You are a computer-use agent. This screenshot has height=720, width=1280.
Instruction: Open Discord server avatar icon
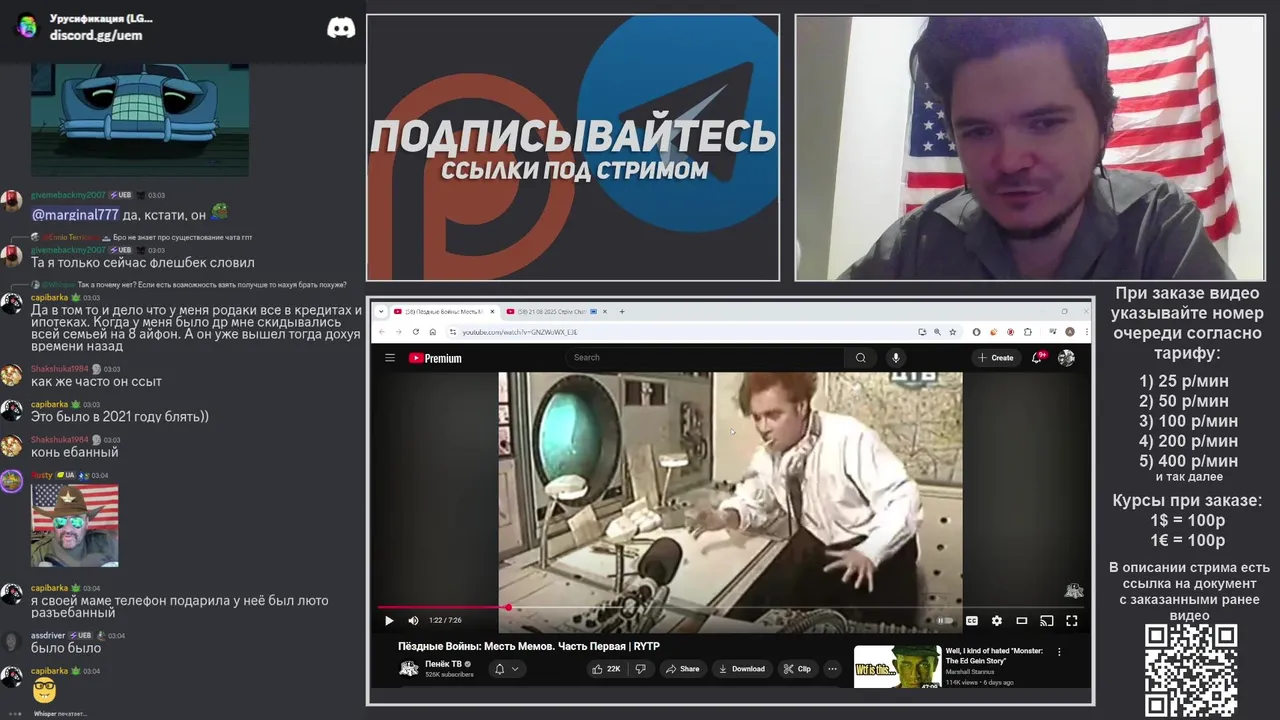click(x=28, y=27)
